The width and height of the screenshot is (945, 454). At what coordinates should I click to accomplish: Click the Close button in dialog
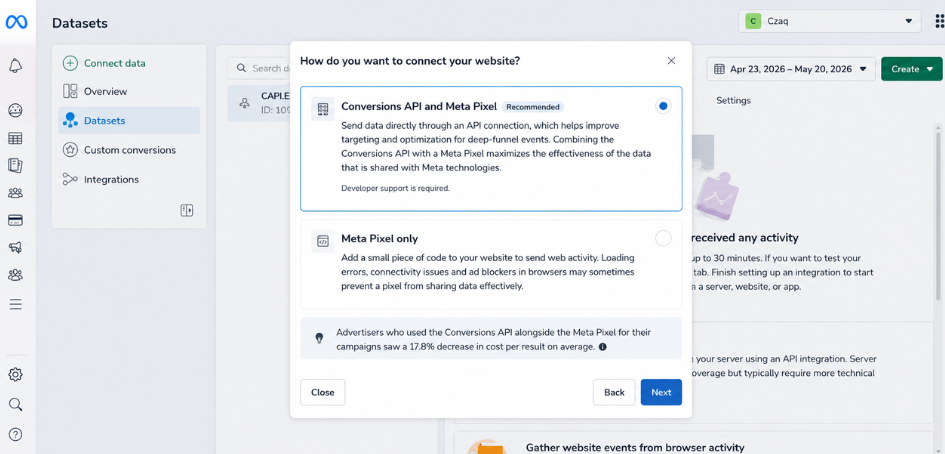pos(322,392)
